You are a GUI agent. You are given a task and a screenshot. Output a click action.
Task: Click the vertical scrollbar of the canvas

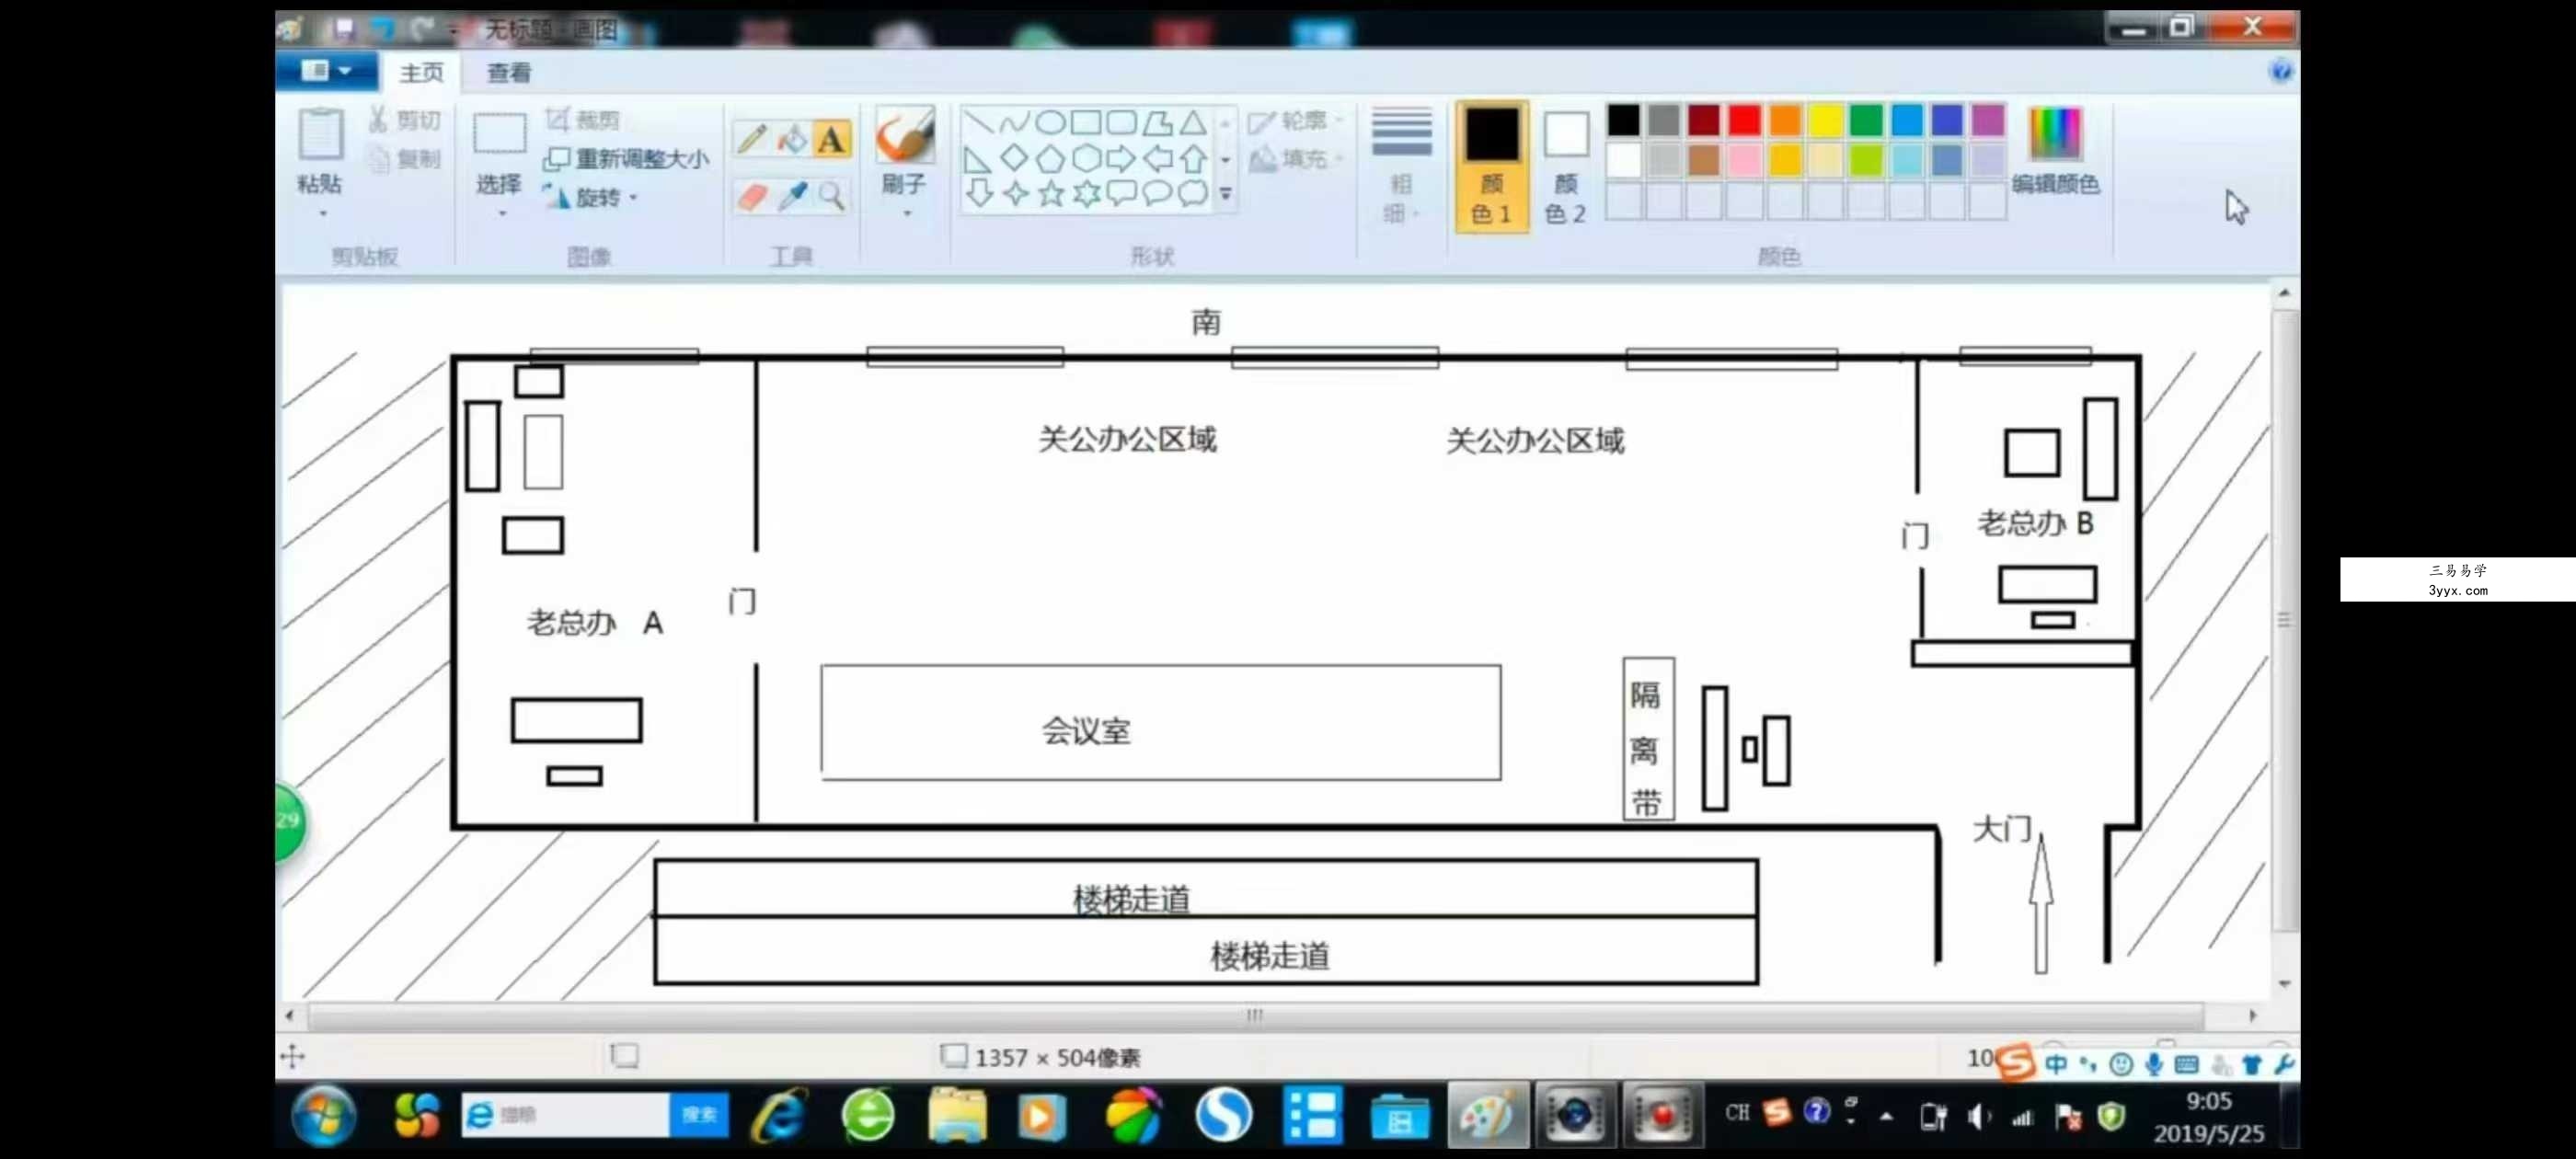[2284, 620]
